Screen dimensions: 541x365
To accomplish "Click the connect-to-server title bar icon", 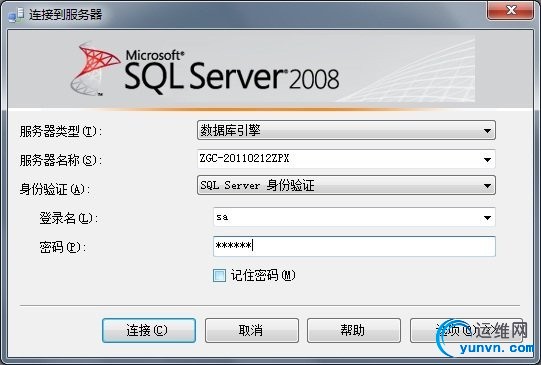I will (x=16, y=15).
